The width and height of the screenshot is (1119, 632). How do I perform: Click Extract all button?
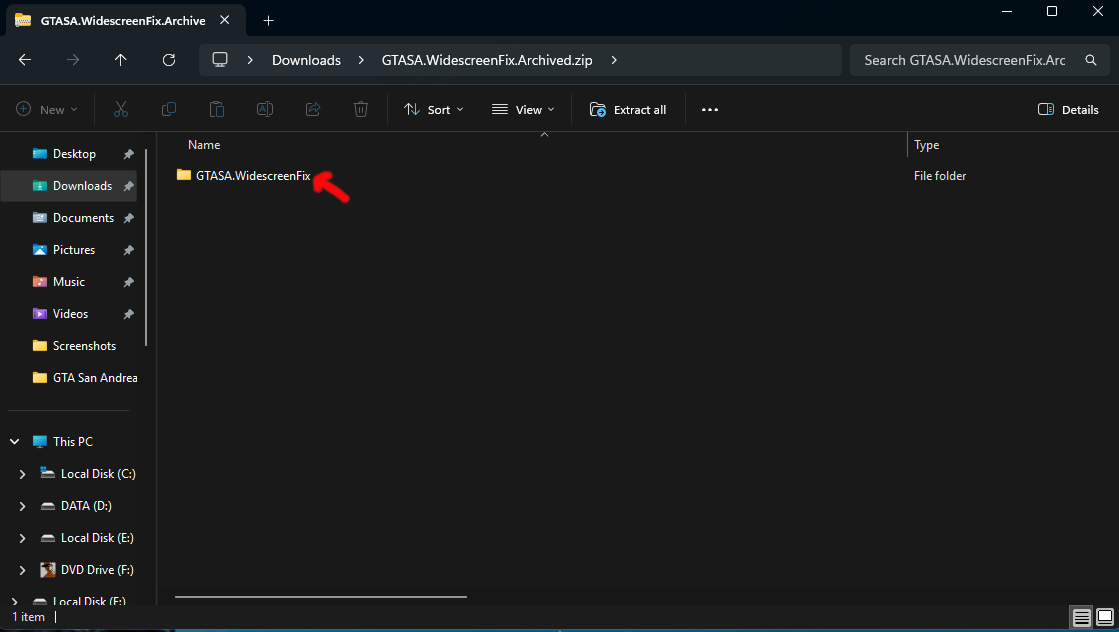click(628, 109)
